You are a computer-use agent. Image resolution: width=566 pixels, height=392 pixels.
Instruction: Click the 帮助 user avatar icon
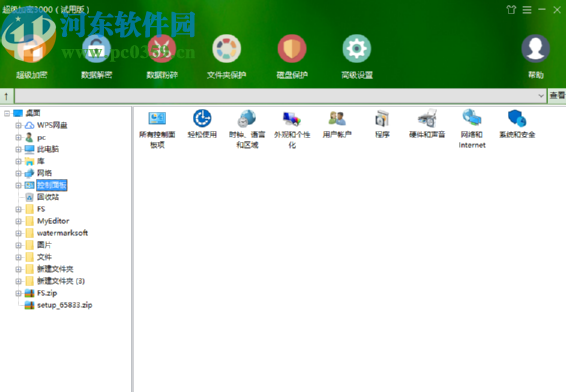click(536, 49)
